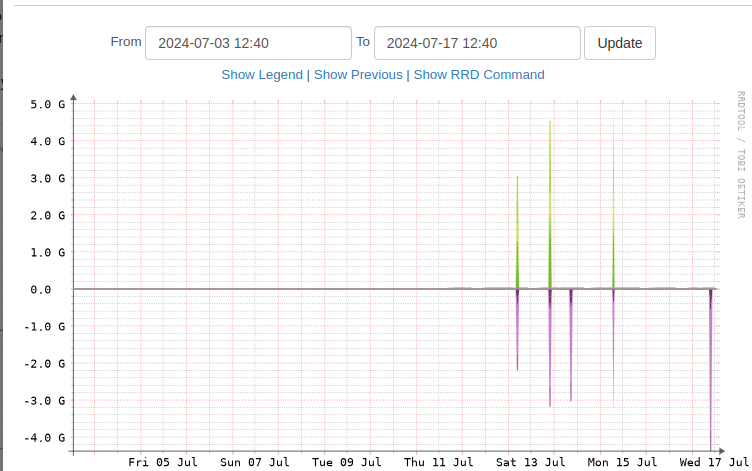The height and width of the screenshot is (471, 752).
Task: Click the green spike reaching 3.0 G
Action: 517,233
